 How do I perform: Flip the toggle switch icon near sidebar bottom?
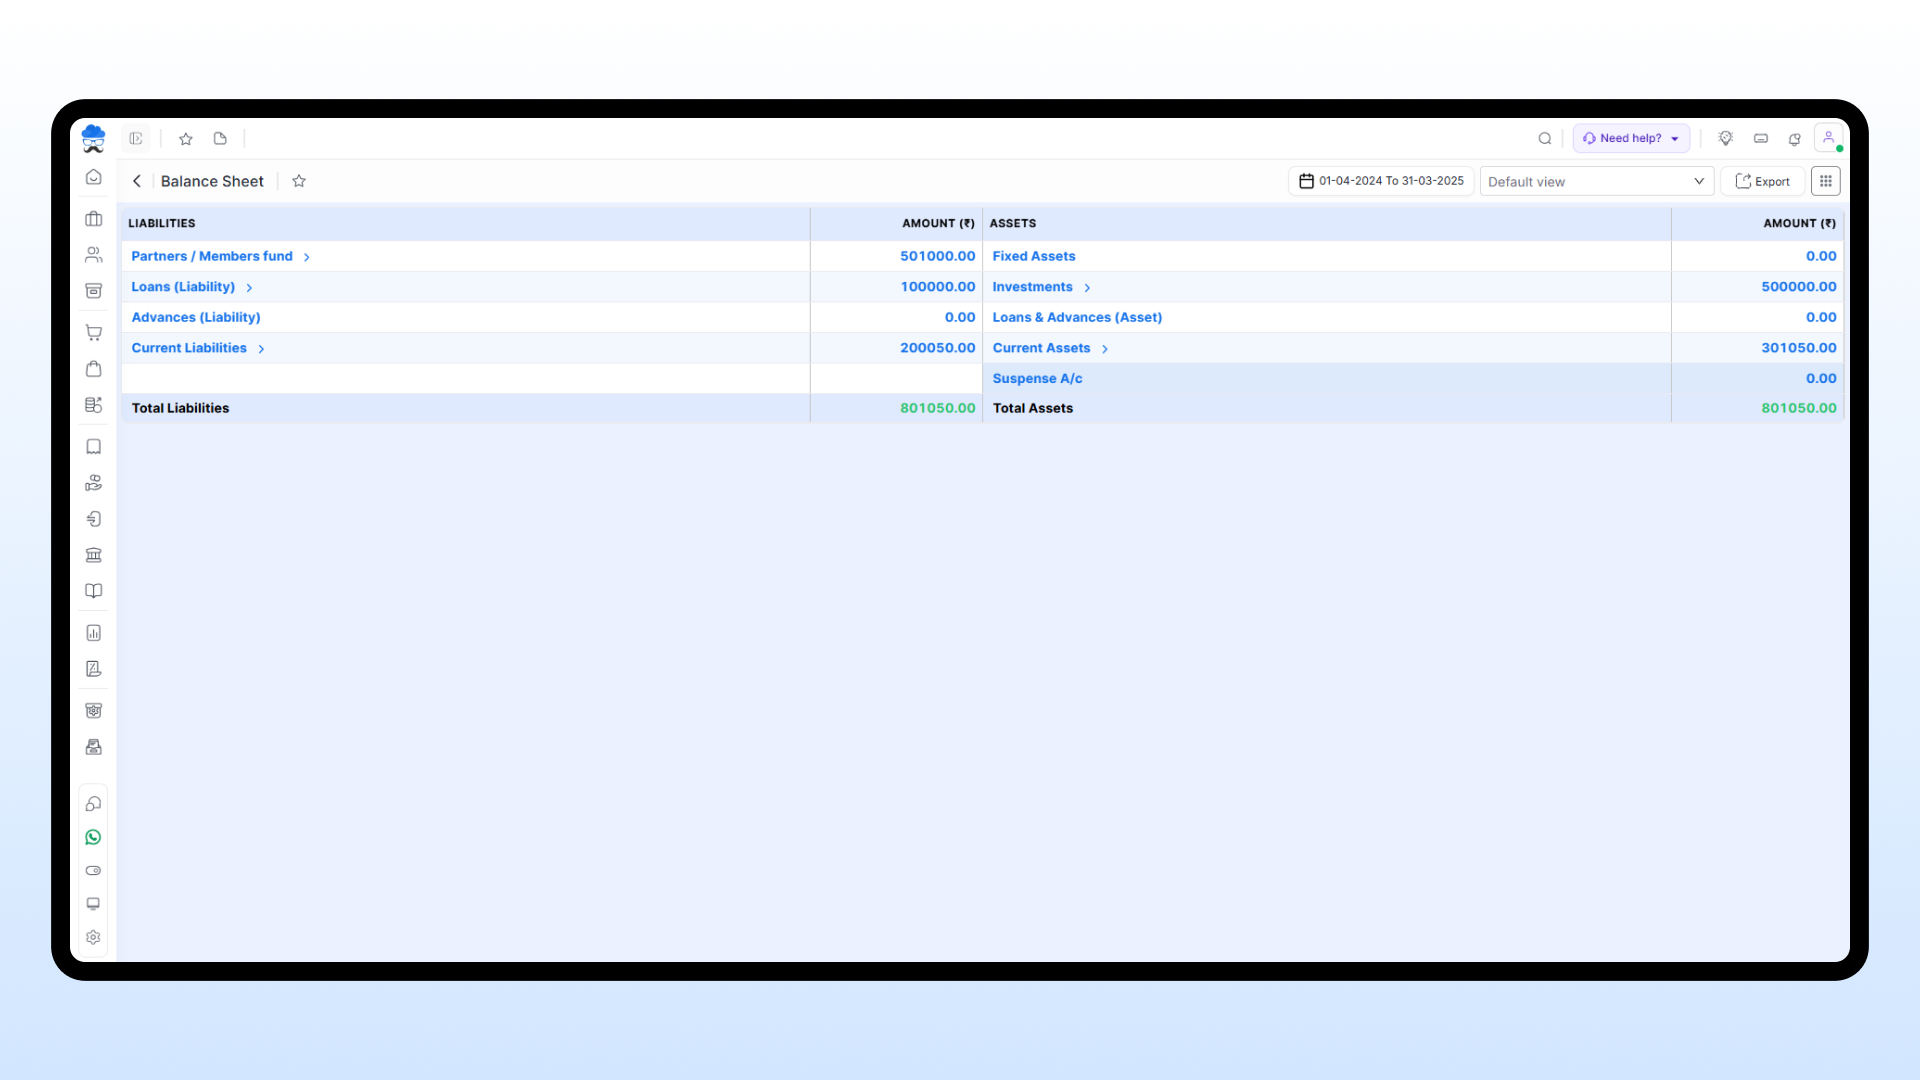pyautogui.click(x=93, y=871)
